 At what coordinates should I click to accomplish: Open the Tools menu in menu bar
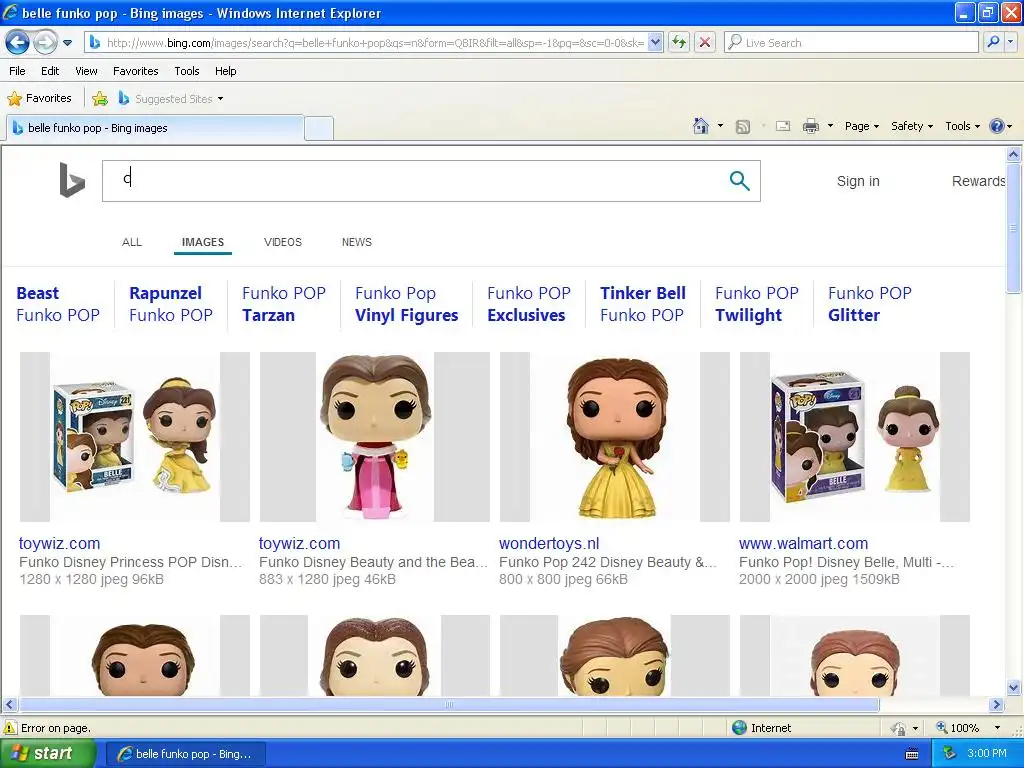pyautogui.click(x=187, y=71)
